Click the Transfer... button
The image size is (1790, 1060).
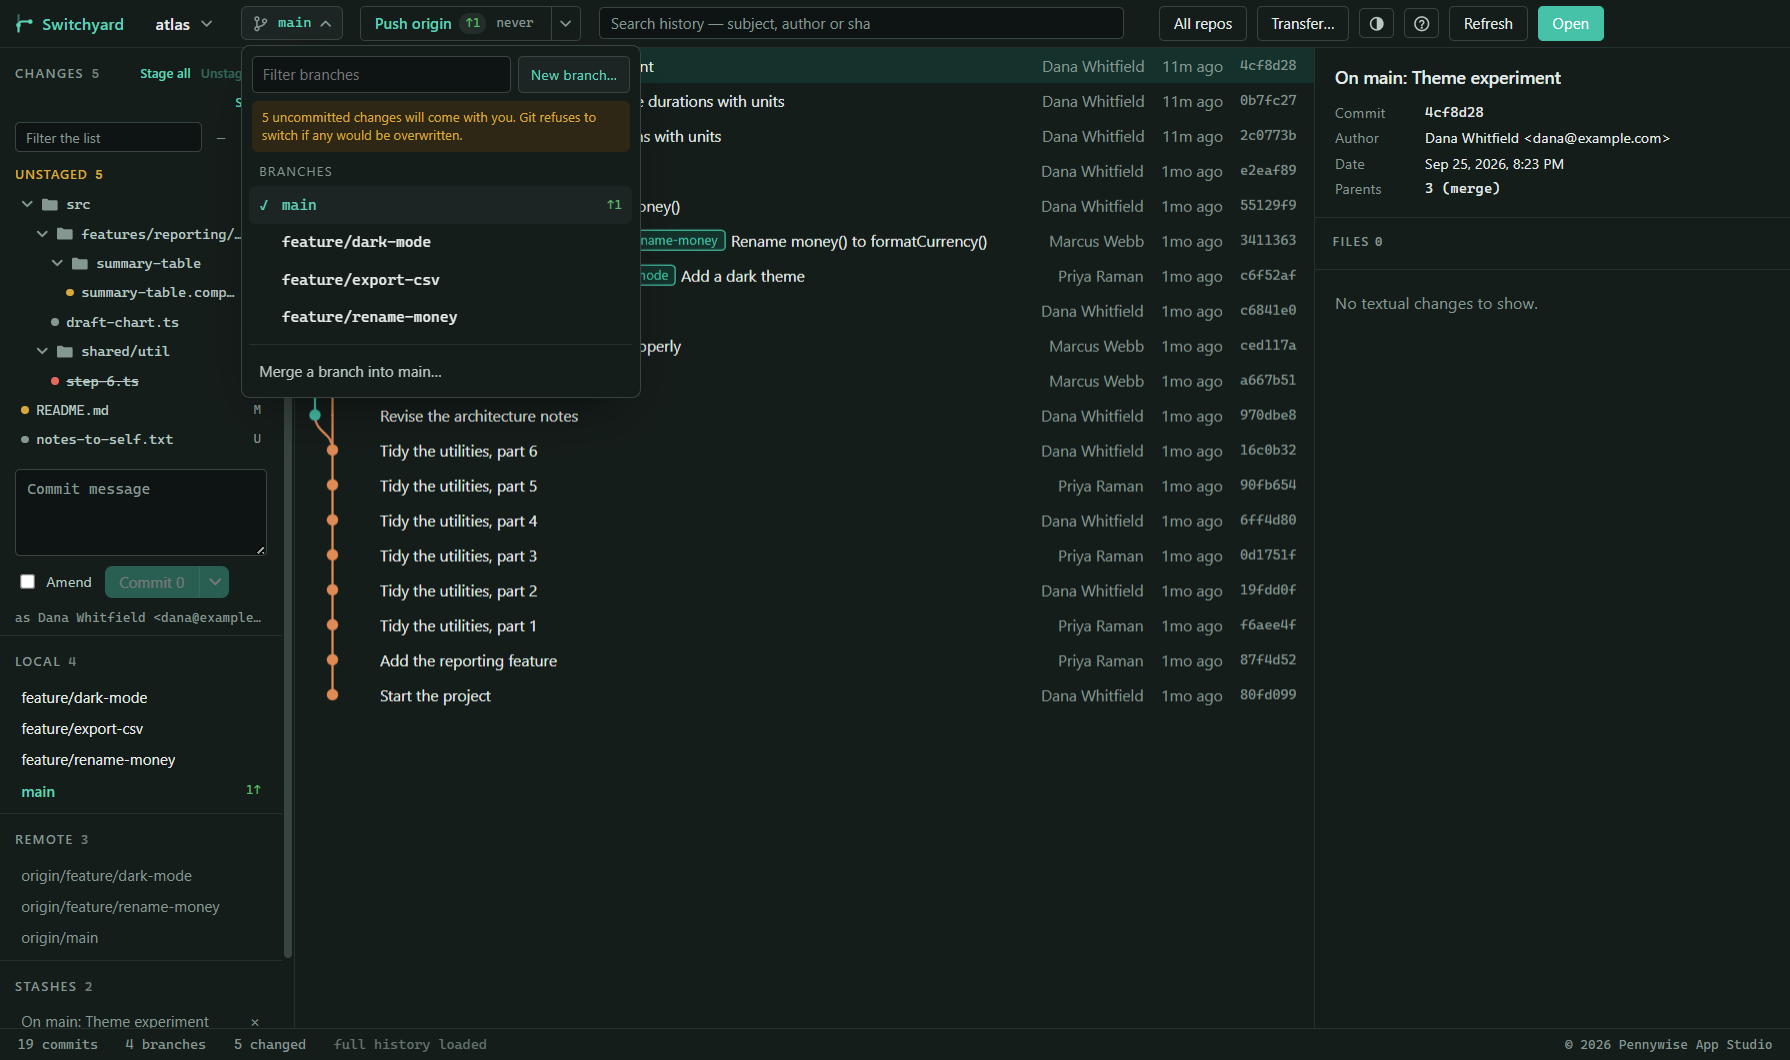[x=1303, y=24]
